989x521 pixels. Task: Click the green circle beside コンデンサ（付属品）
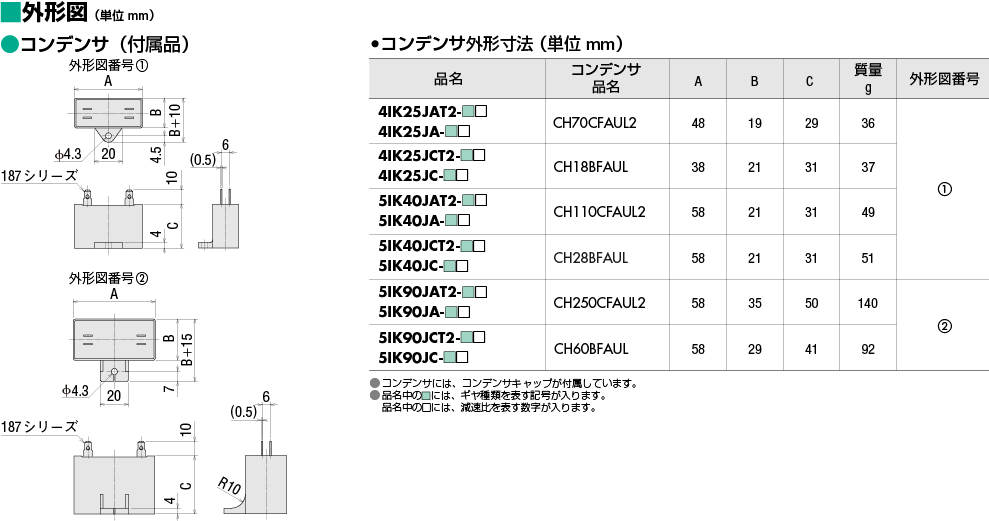(10, 46)
